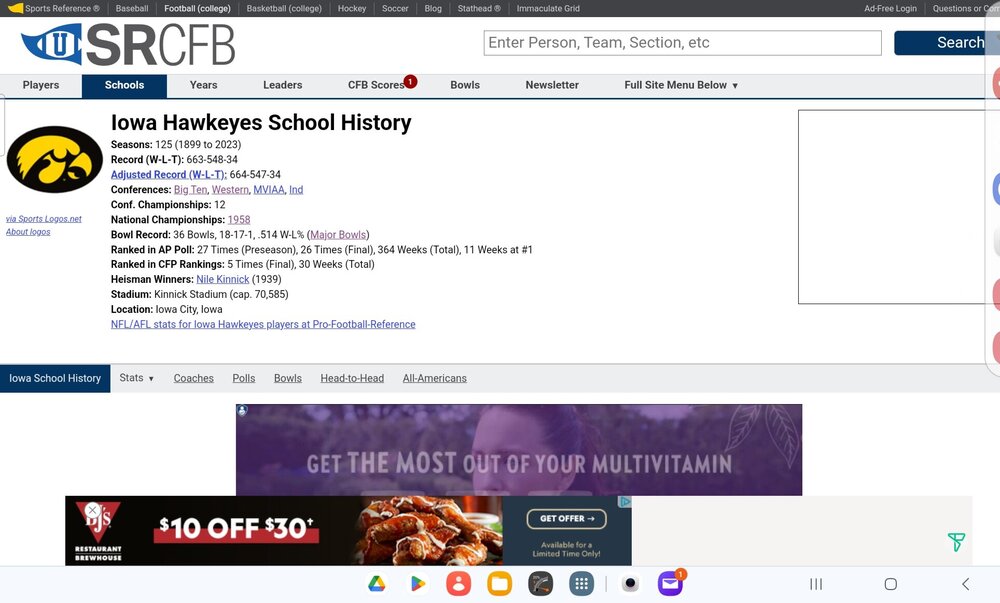Image resolution: width=1000 pixels, height=603 pixels.
Task: Open the yellow Files folder app
Action: click(499, 584)
